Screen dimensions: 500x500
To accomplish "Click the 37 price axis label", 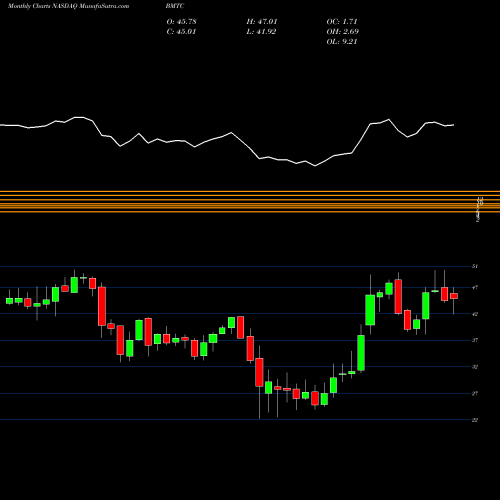I will click(x=475, y=340).
